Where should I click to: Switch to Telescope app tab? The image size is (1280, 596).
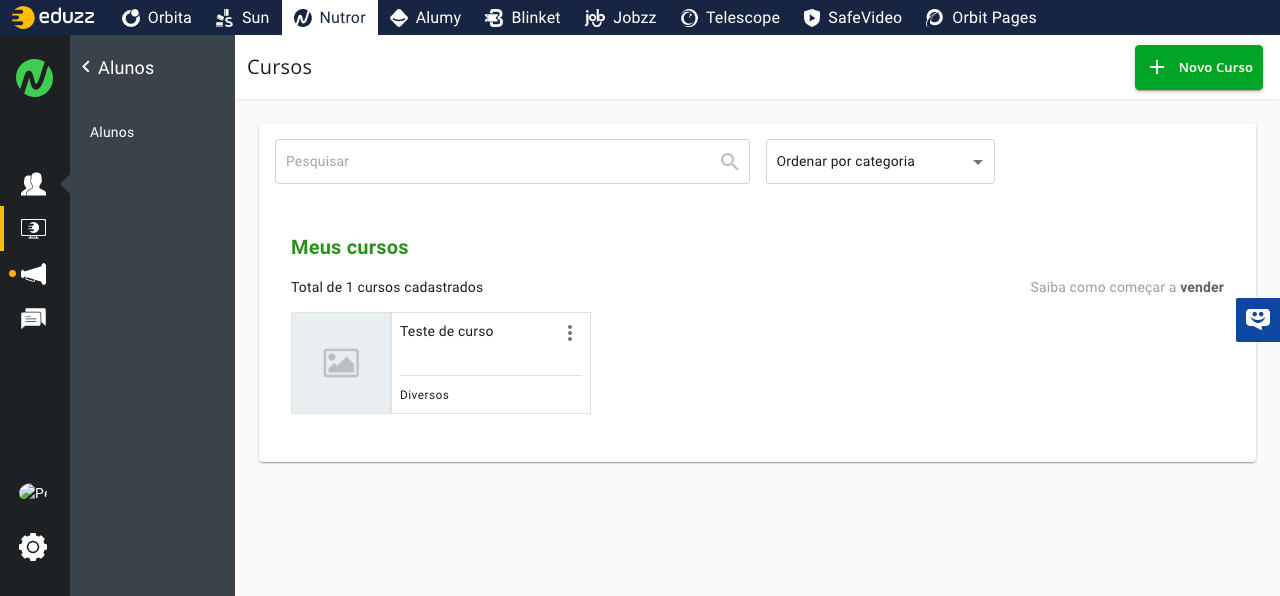pos(730,17)
